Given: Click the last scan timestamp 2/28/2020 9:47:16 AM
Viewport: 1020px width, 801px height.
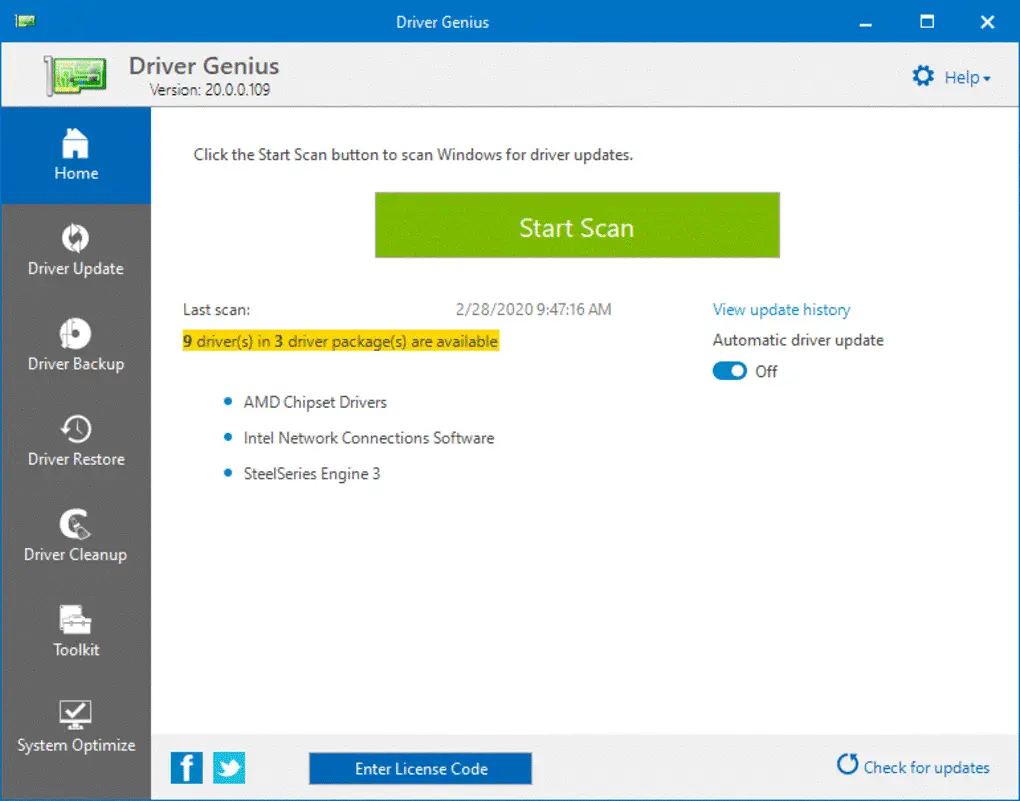Looking at the screenshot, I should [533, 309].
